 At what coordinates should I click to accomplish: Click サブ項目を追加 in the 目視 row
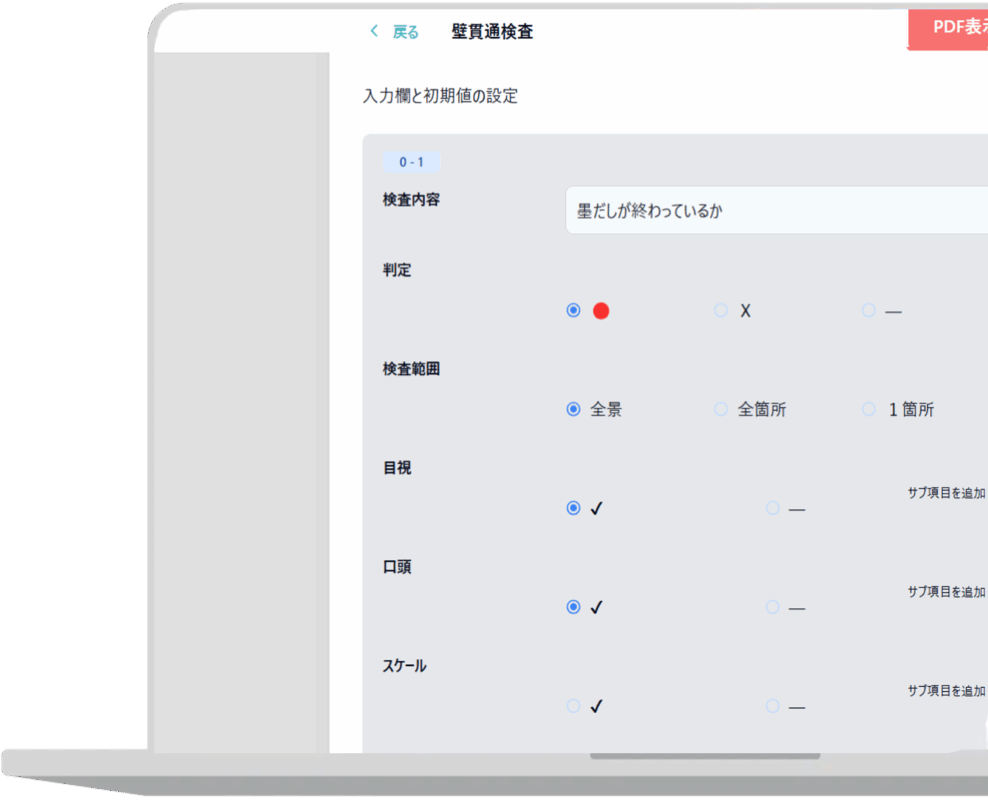[946, 493]
